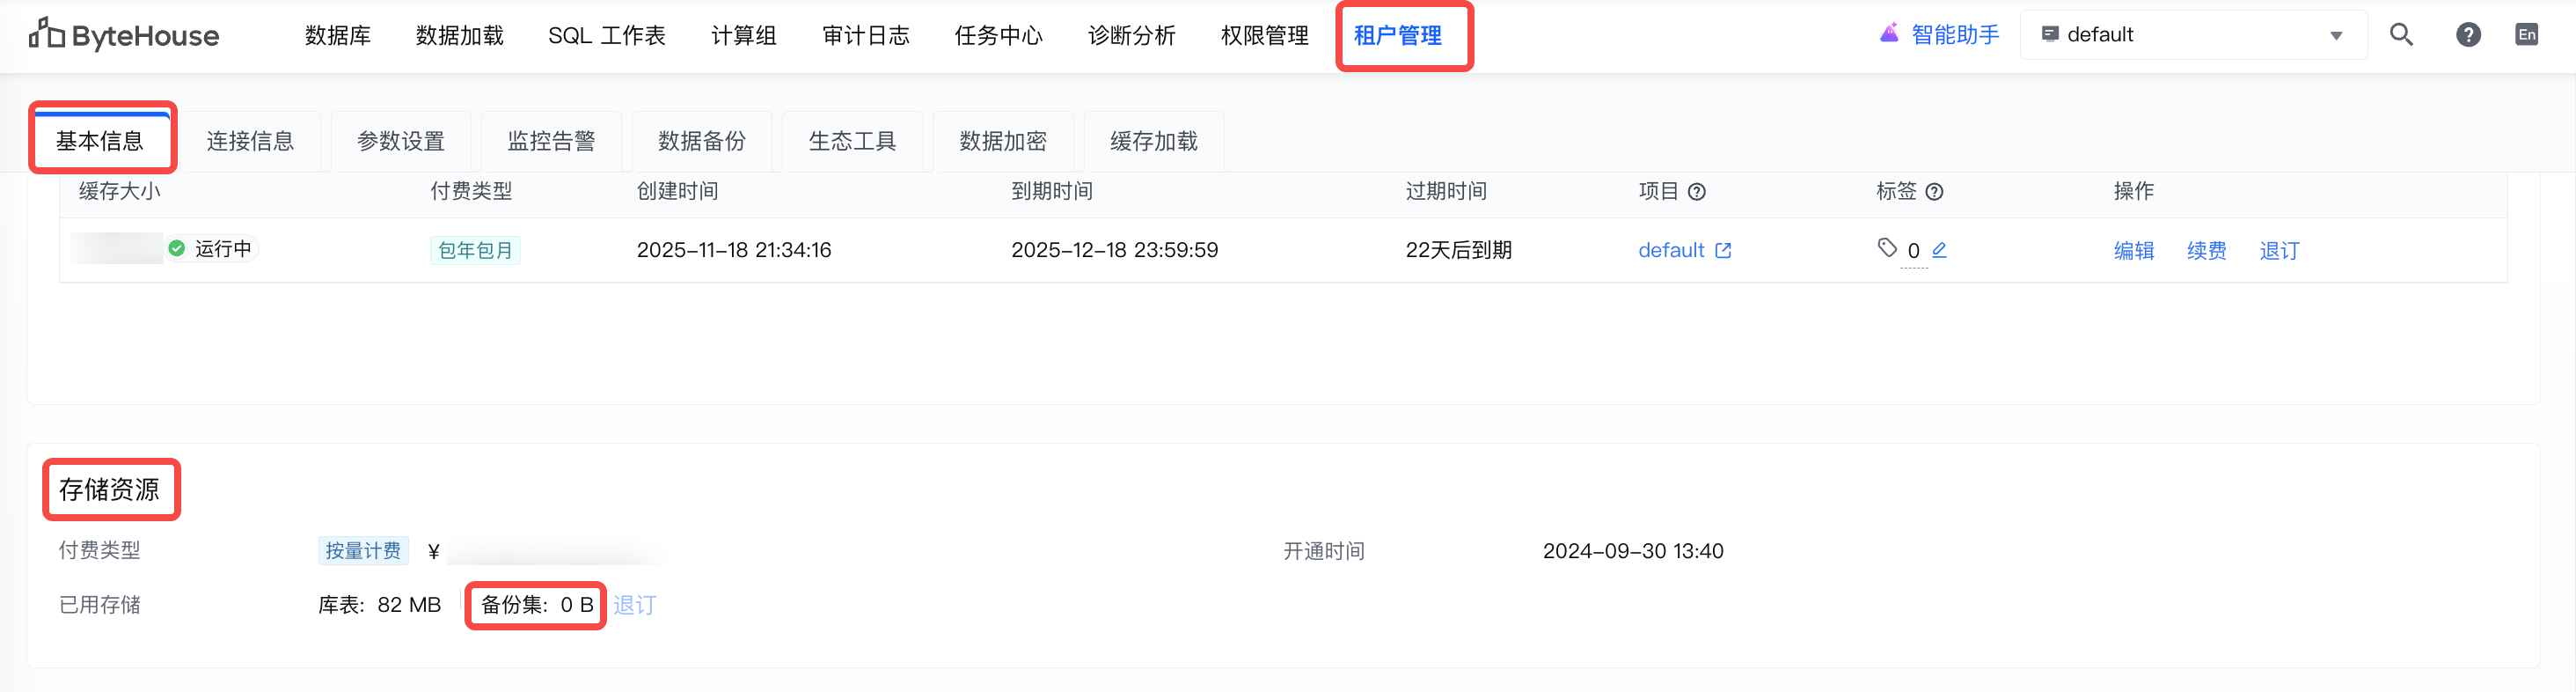Switch to the 连接信息 tab
Viewport: 2576px width, 692px height.
250,141
